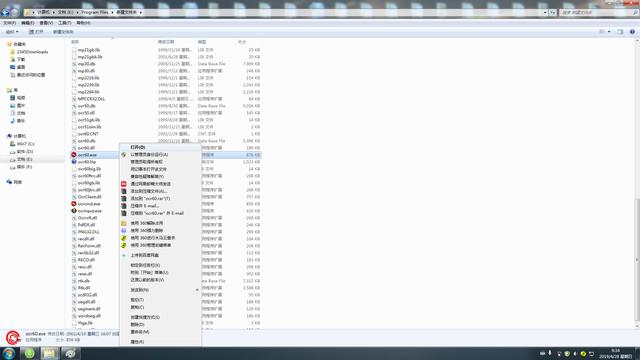
Task: Choose Cut (剪切) in context menu
Action: (x=137, y=300)
